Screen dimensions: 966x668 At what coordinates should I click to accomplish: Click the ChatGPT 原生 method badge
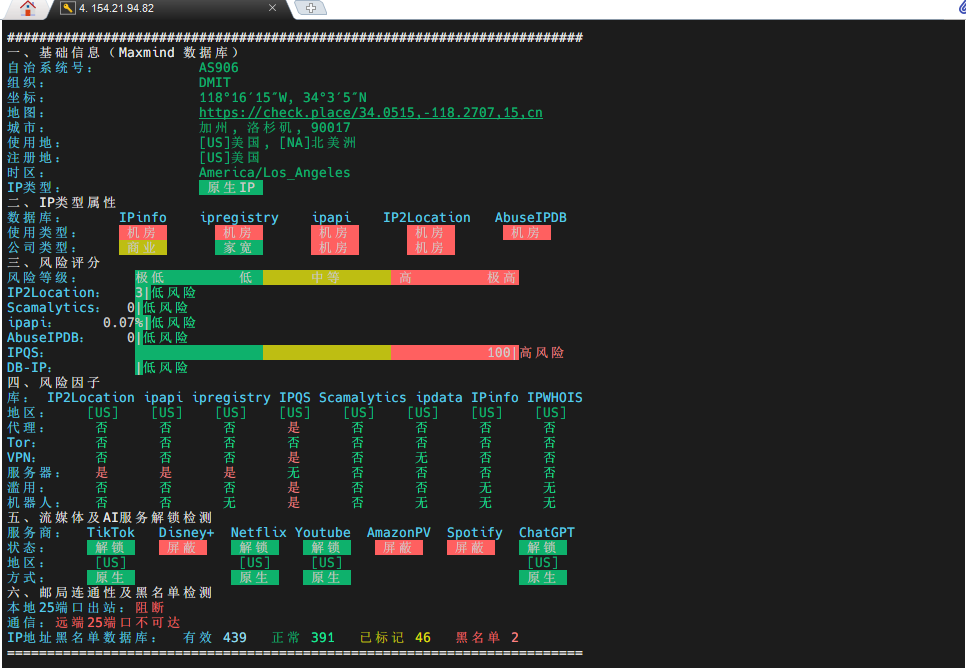click(x=542, y=578)
